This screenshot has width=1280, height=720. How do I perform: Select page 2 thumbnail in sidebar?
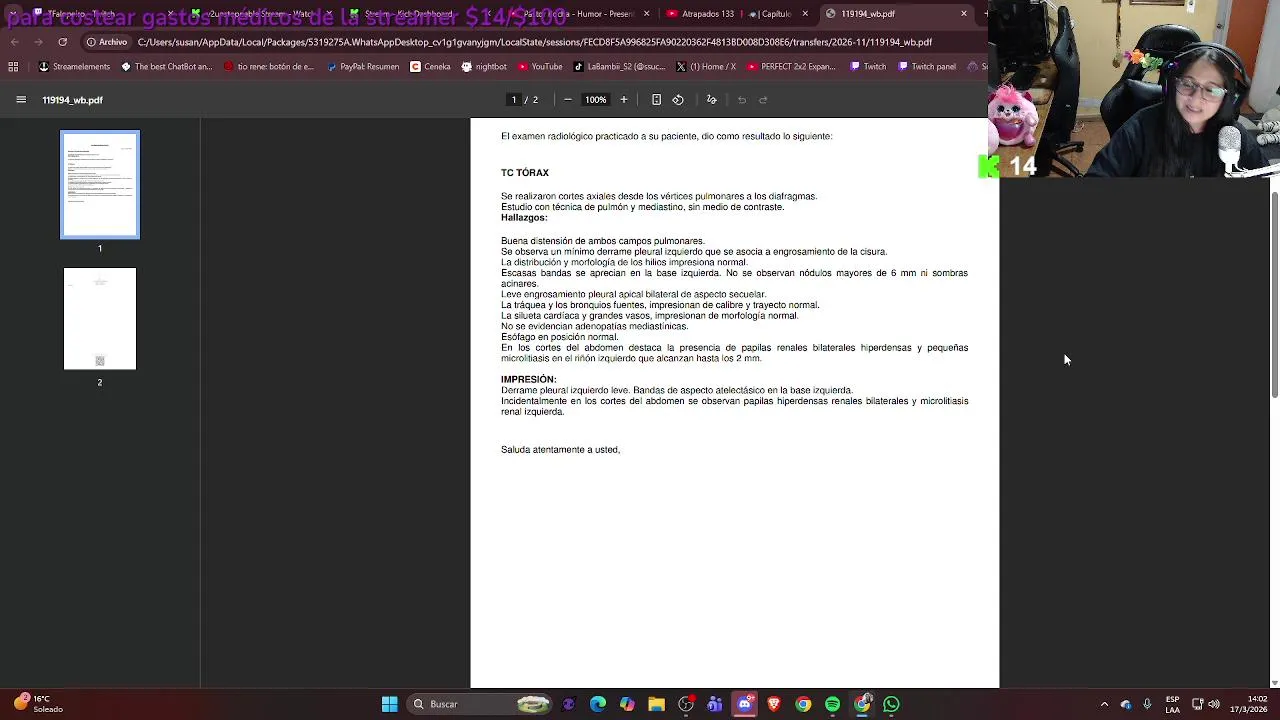click(x=100, y=319)
